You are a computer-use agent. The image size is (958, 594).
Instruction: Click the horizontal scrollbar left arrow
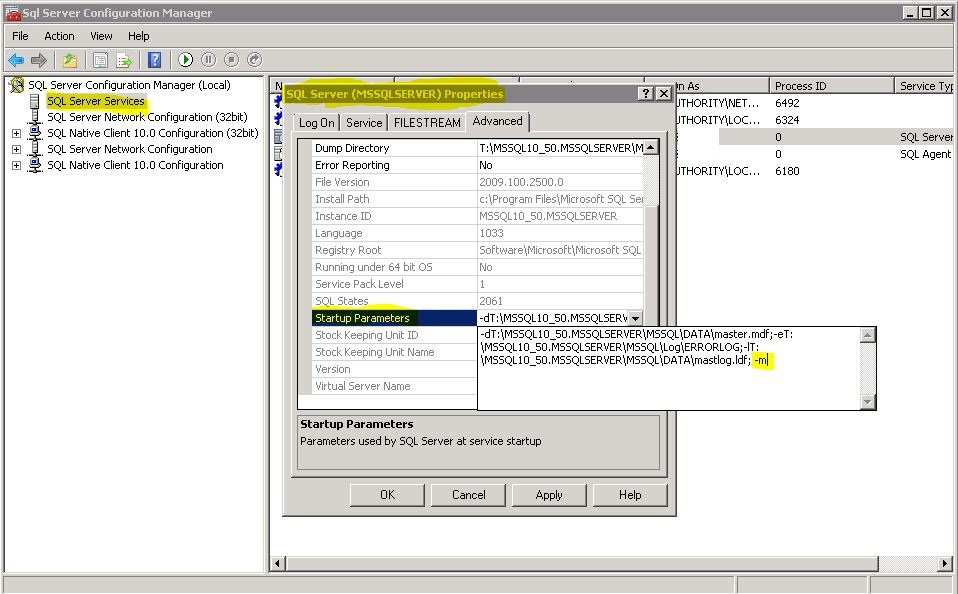278,563
